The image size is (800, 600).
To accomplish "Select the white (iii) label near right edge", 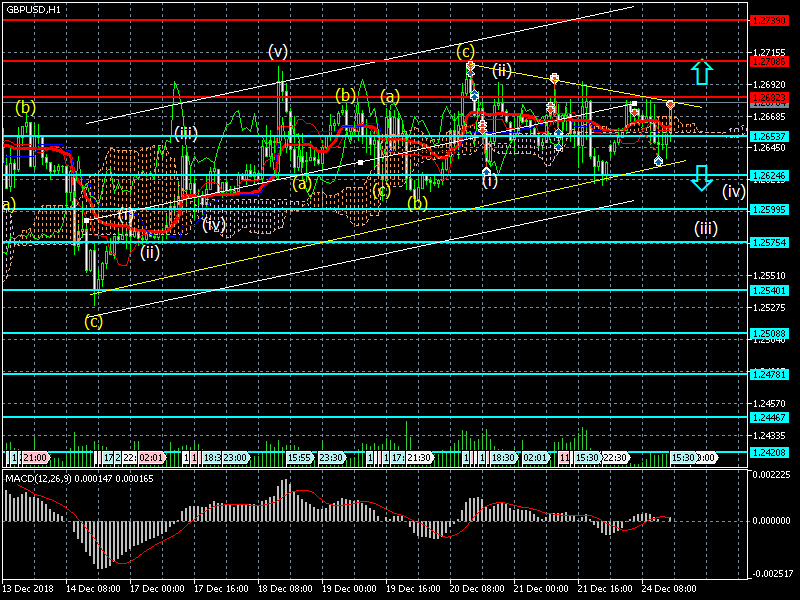I will (706, 228).
